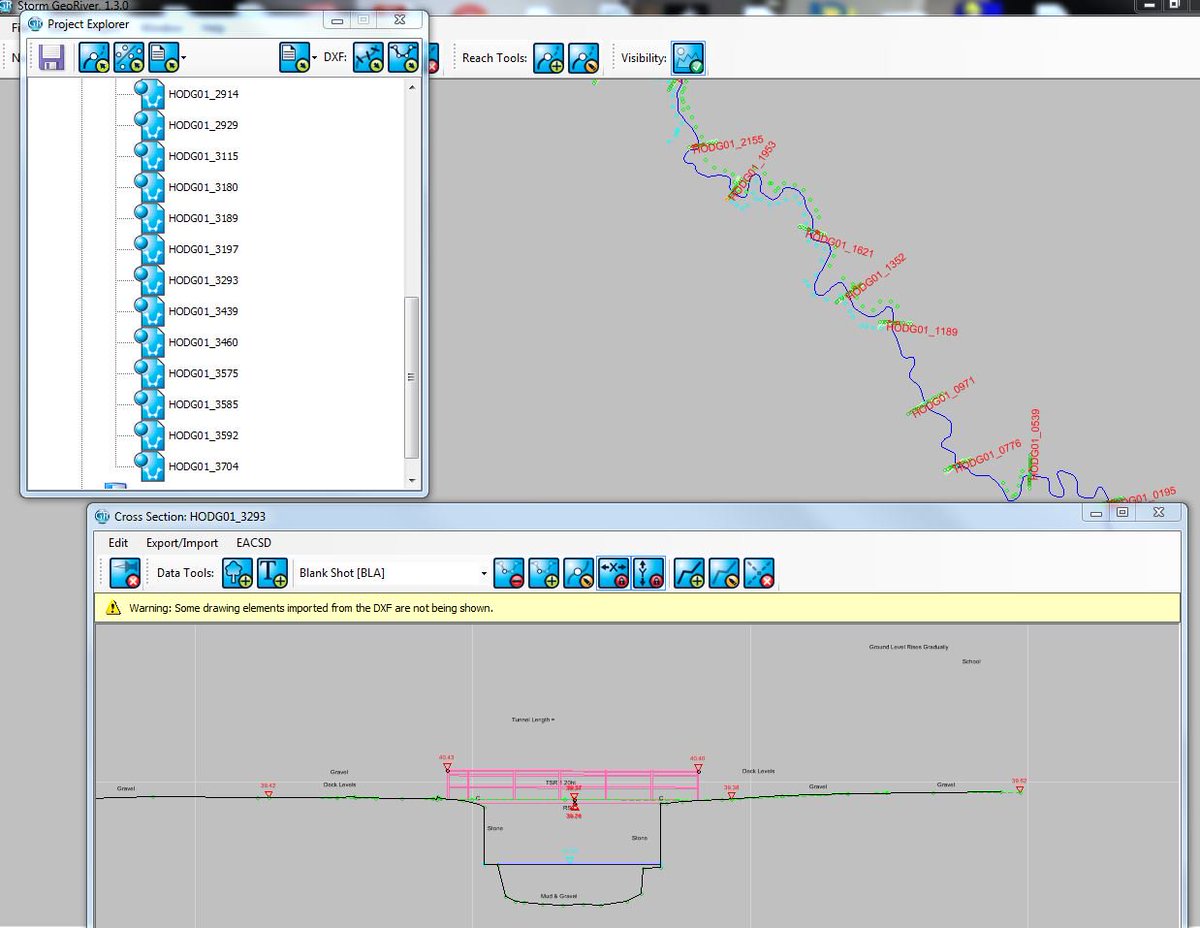Click the document import icon left of the DXF label
Screen dimensions: 1200x928
pos(294,57)
